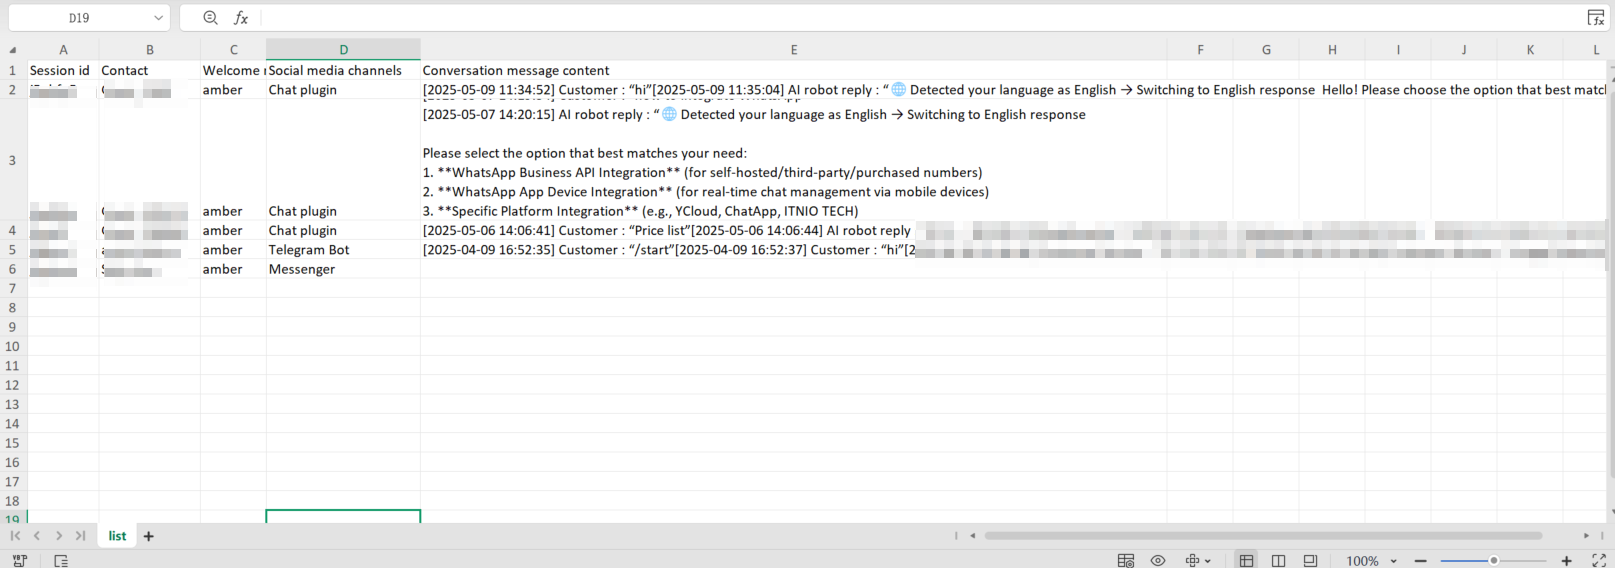1615x568 pixels.
Task: Select the 'amber' cell in row 2
Action: [x=233, y=90]
